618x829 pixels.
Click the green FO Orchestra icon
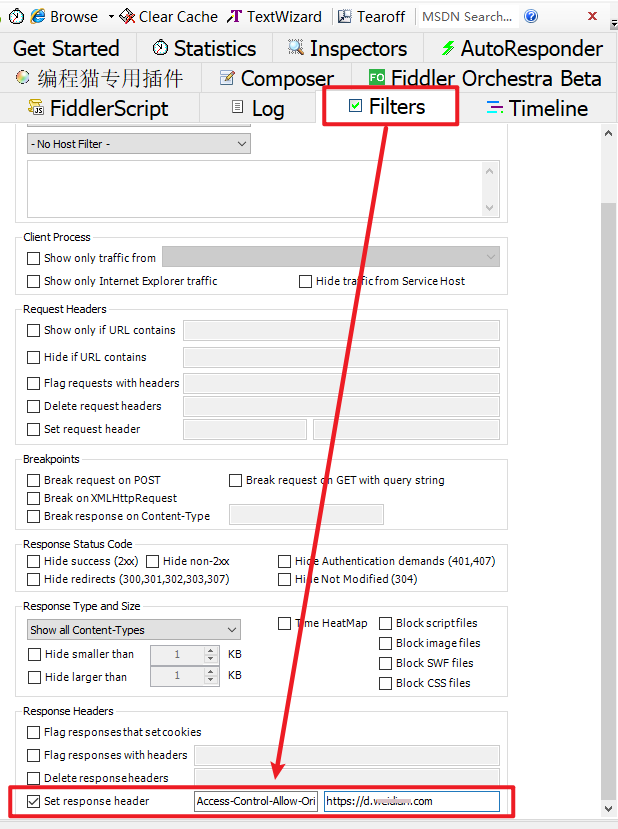(x=377, y=78)
